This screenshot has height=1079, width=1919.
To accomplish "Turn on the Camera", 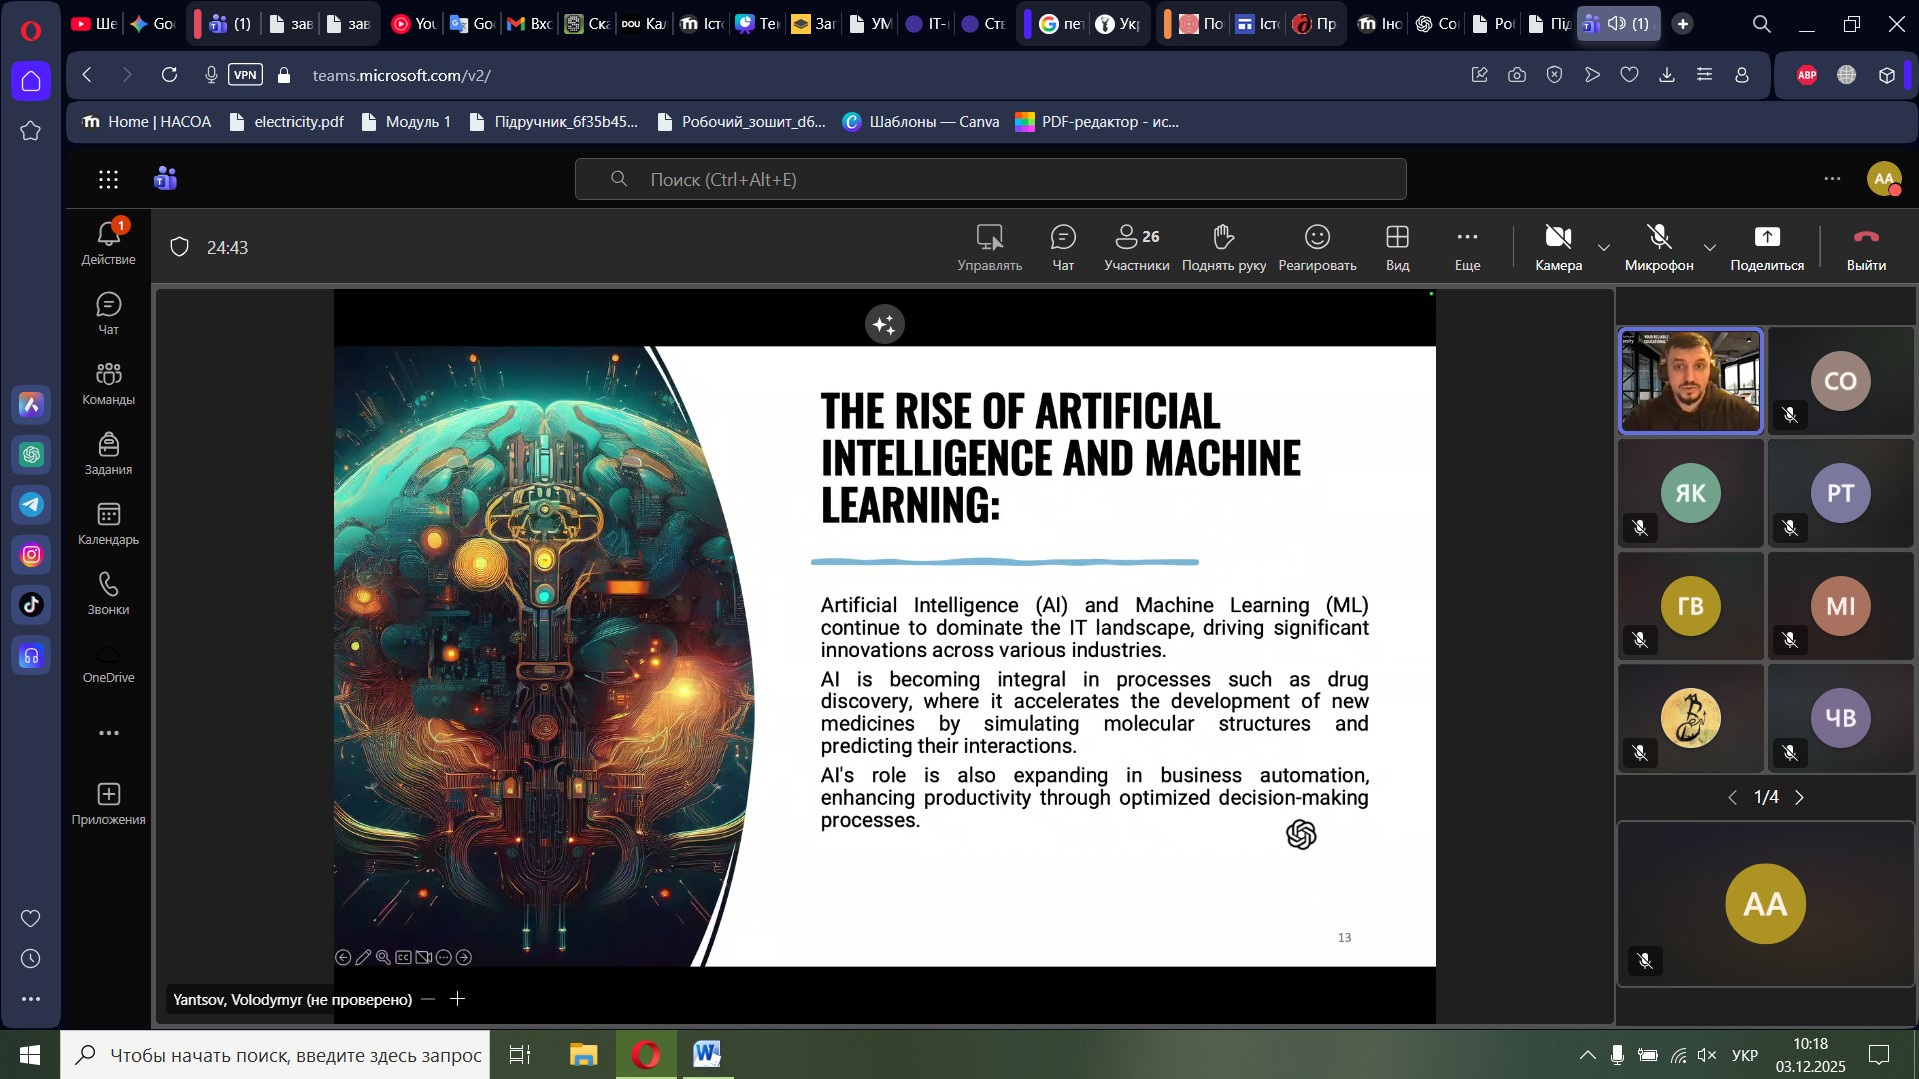I will point(1558,247).
